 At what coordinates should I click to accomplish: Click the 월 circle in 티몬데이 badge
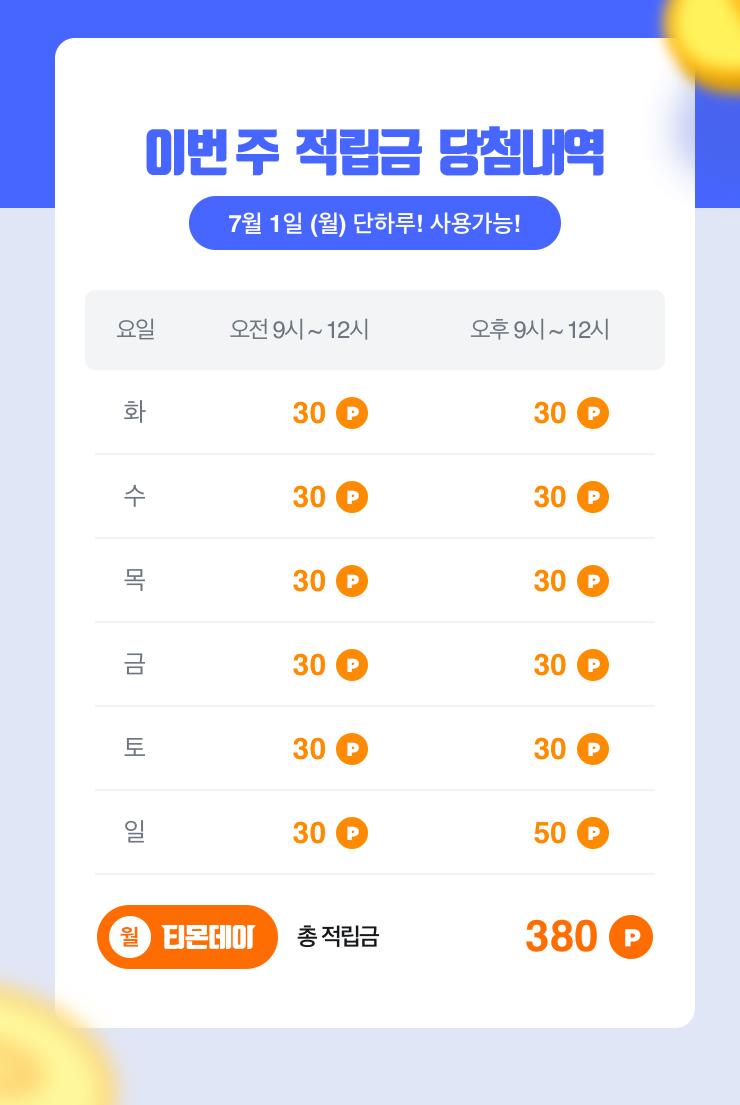(129, 937)
